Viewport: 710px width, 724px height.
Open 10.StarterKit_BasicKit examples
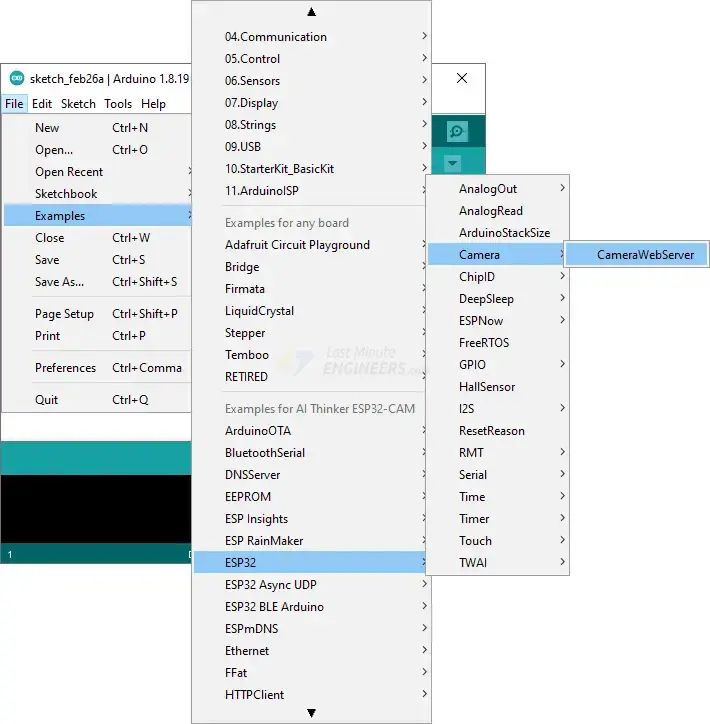tap(312, 169)
